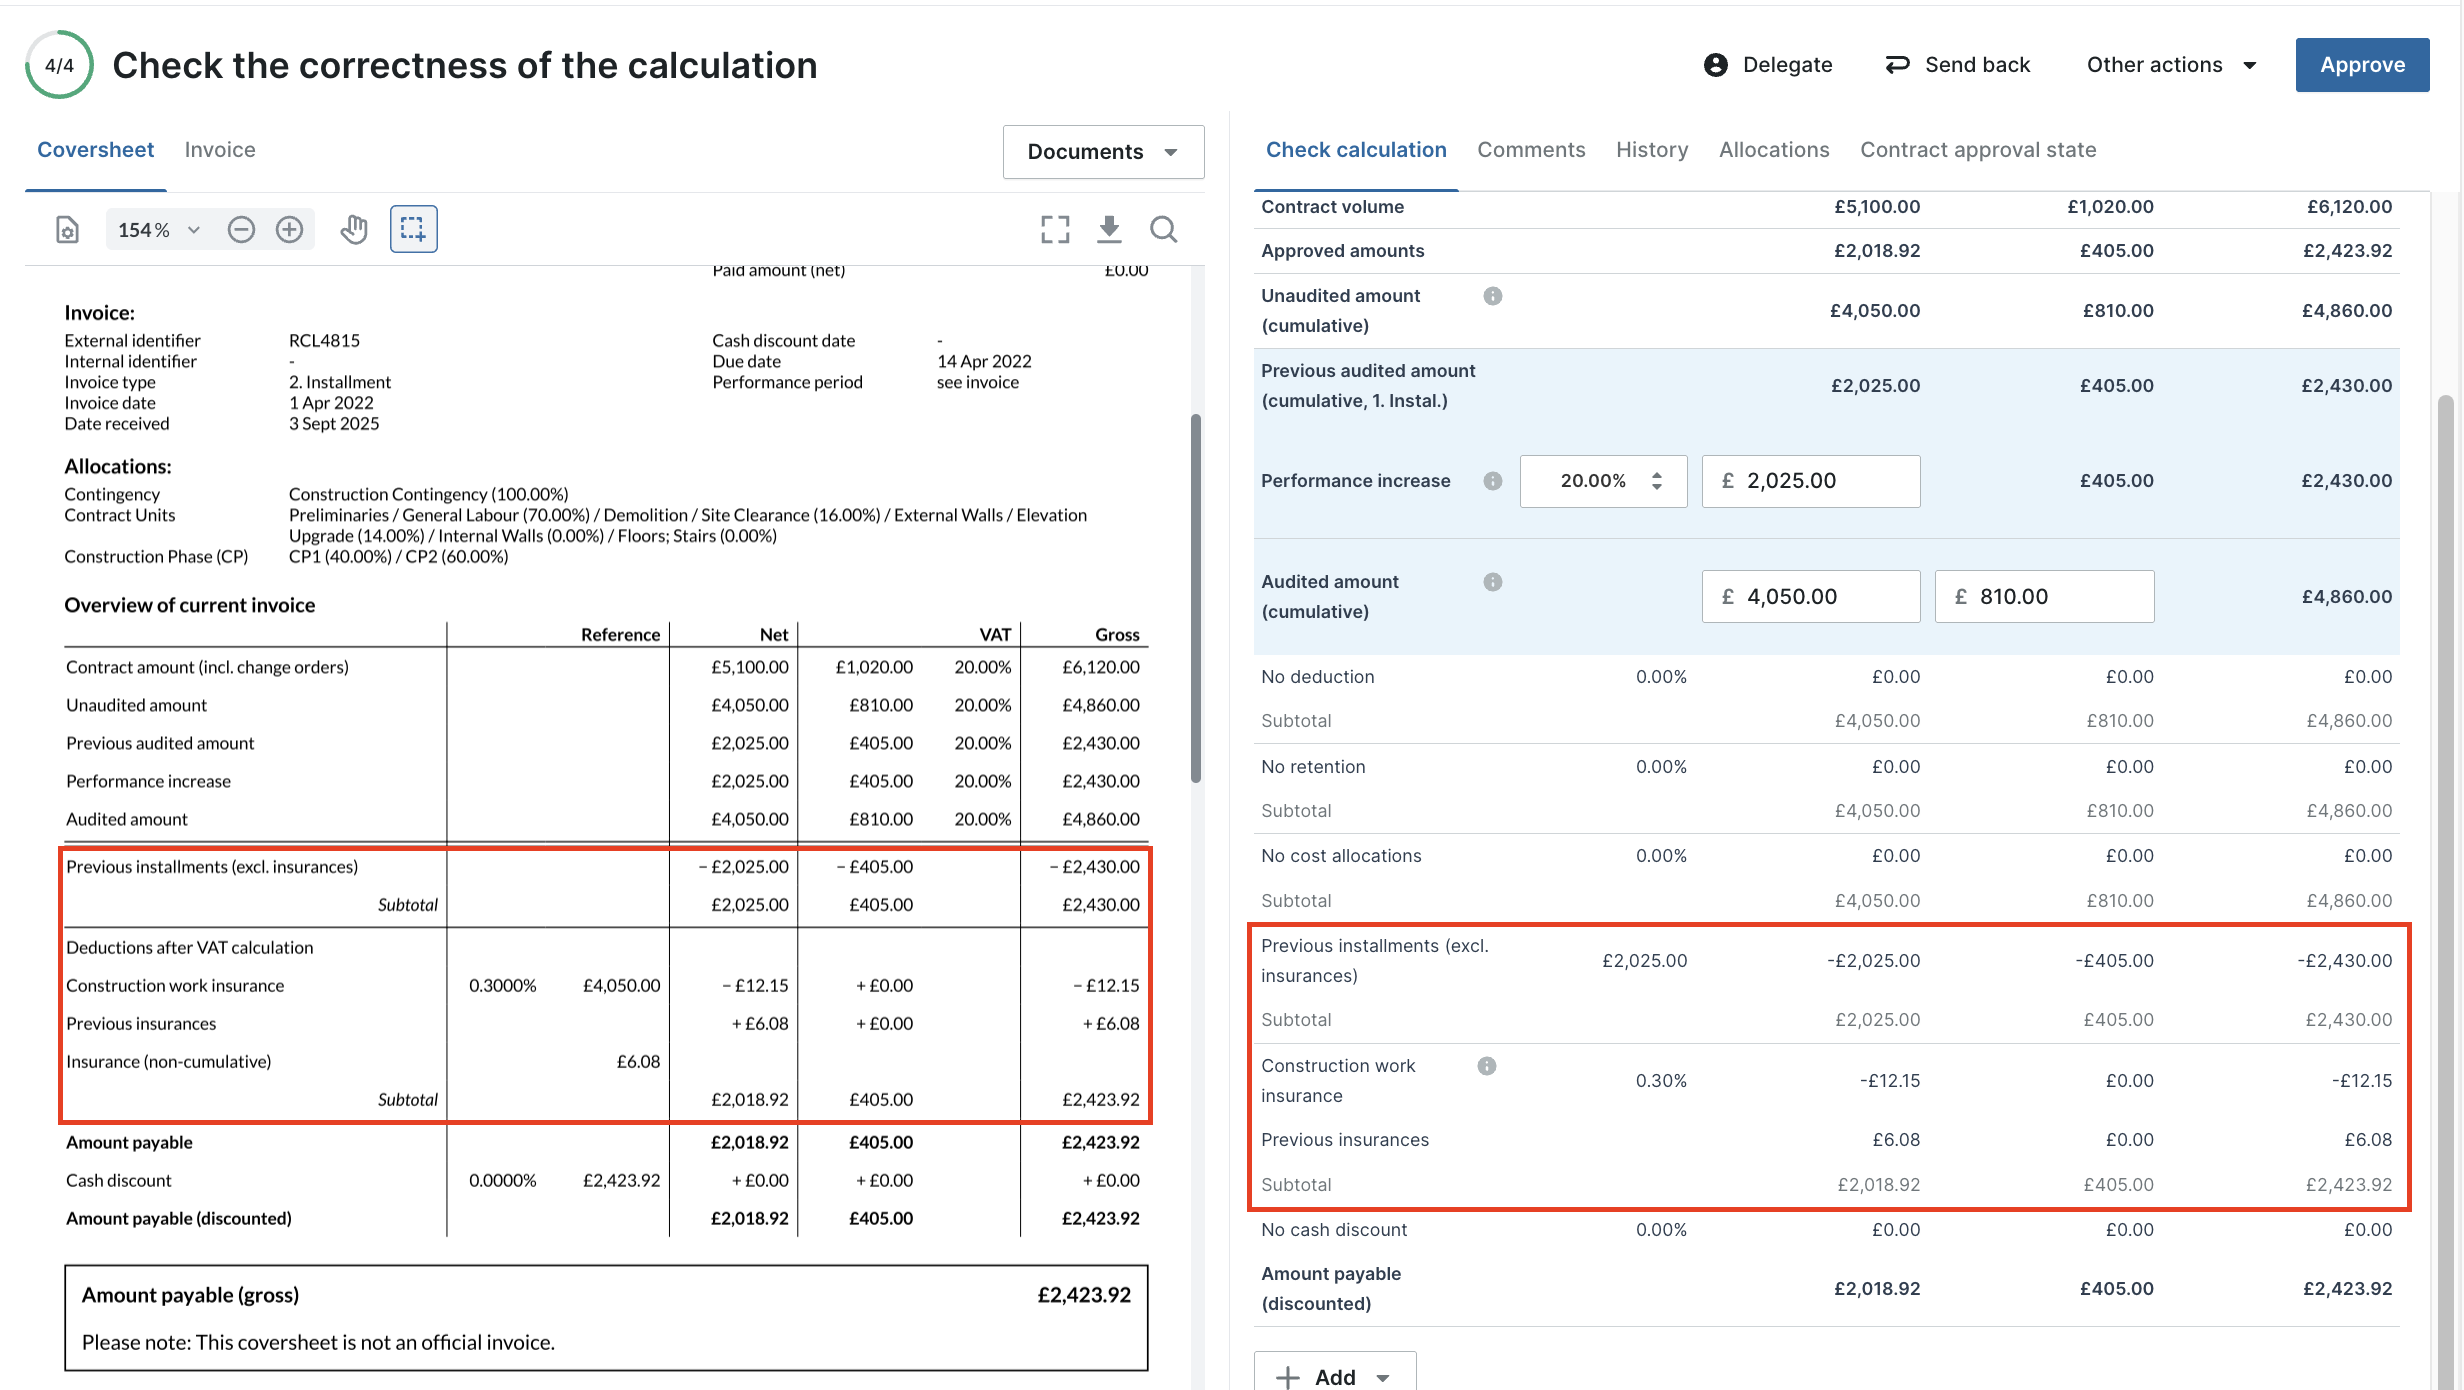The image size is (2464, 1390).
Task: Zoom in with the plus icon
Action: [x=289, y=230]
